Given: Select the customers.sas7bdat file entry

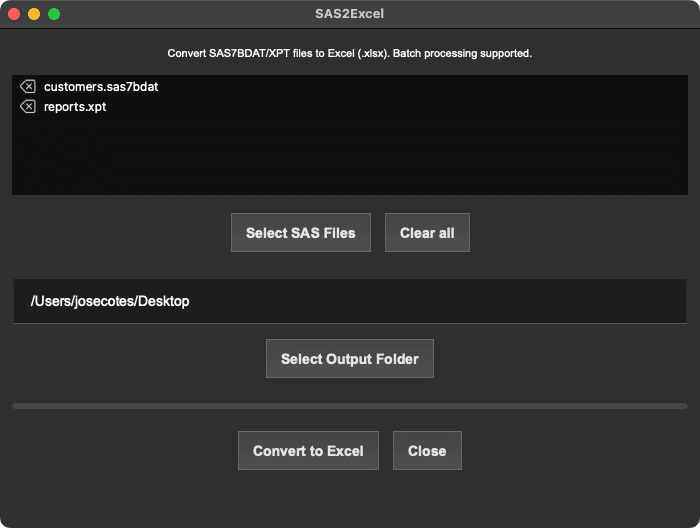Looking at the screenshot, I should [101, 87].
